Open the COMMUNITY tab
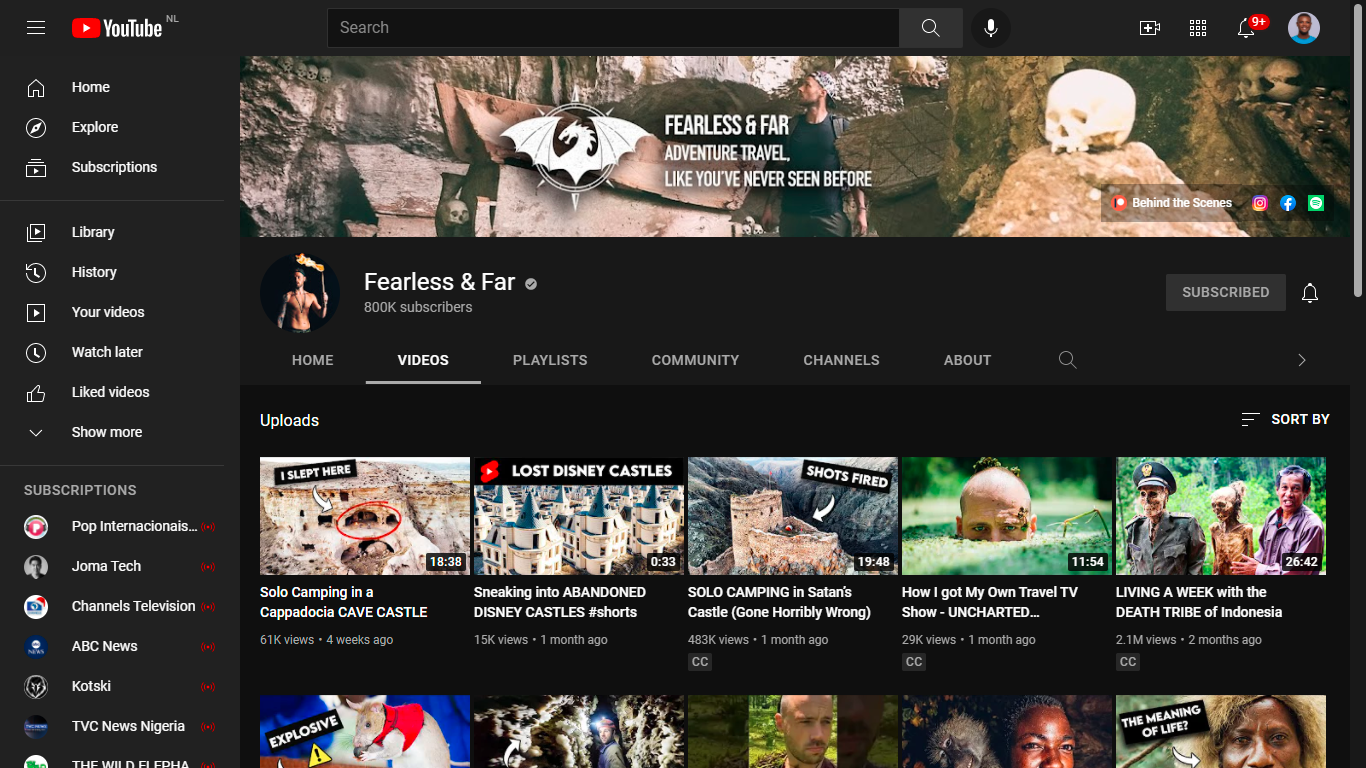 [x=696, y=360]
